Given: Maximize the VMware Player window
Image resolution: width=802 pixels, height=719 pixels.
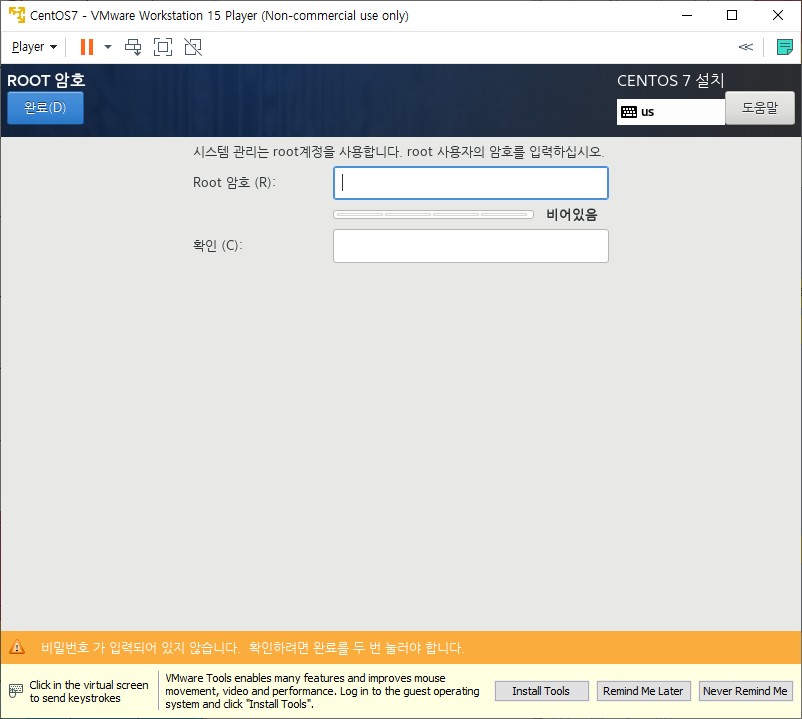Looking at the screenshot, I should click(732, 15).
